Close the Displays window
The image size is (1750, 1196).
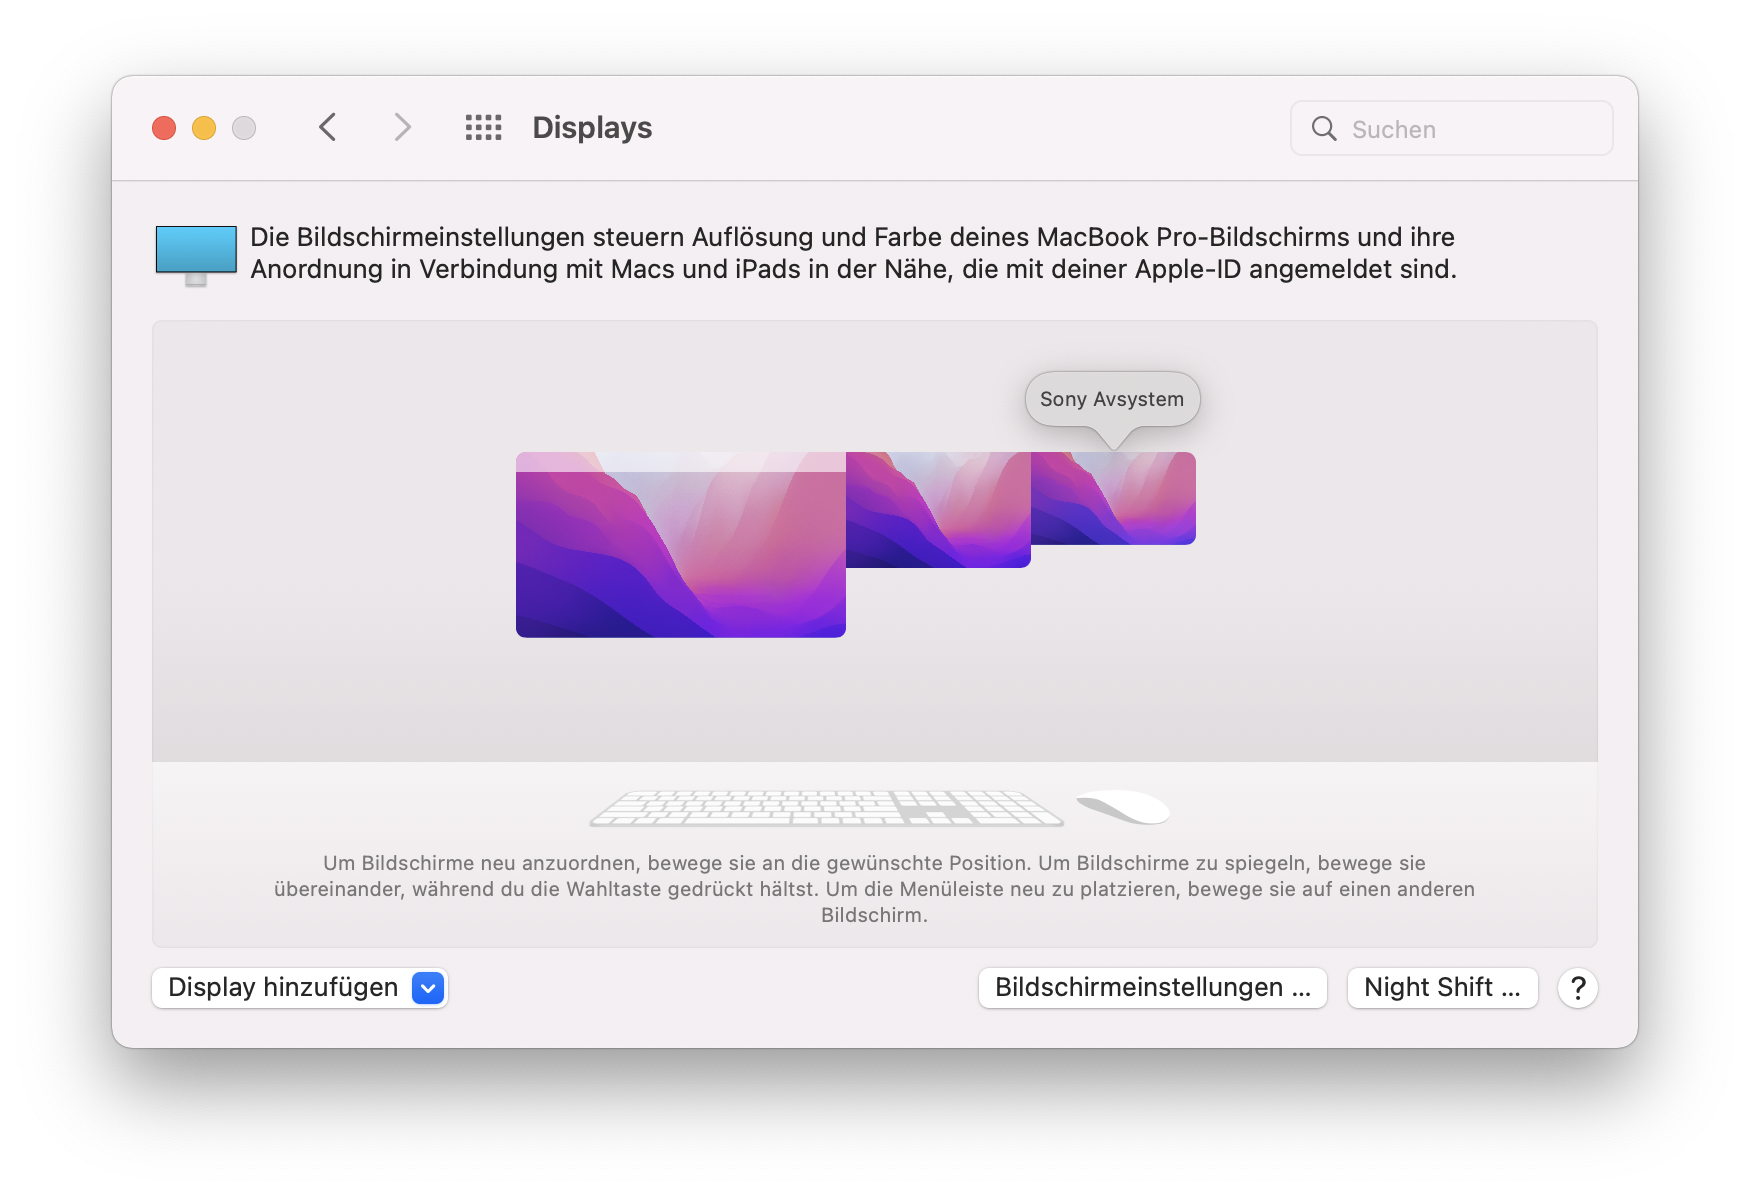pos(164,128)
